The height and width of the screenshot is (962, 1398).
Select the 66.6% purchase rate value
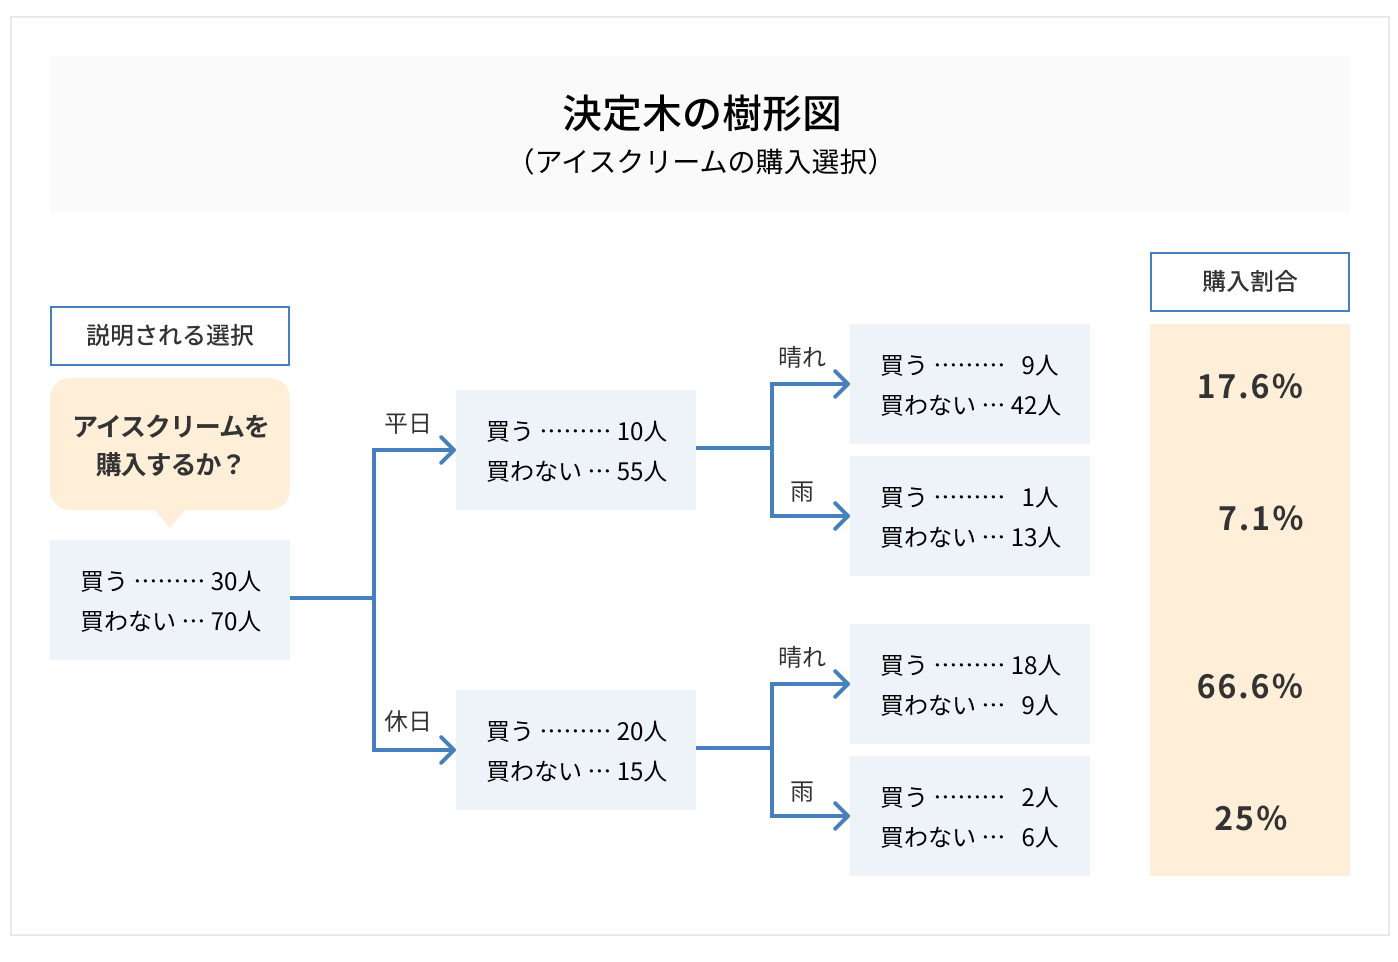coord(1250,686)
